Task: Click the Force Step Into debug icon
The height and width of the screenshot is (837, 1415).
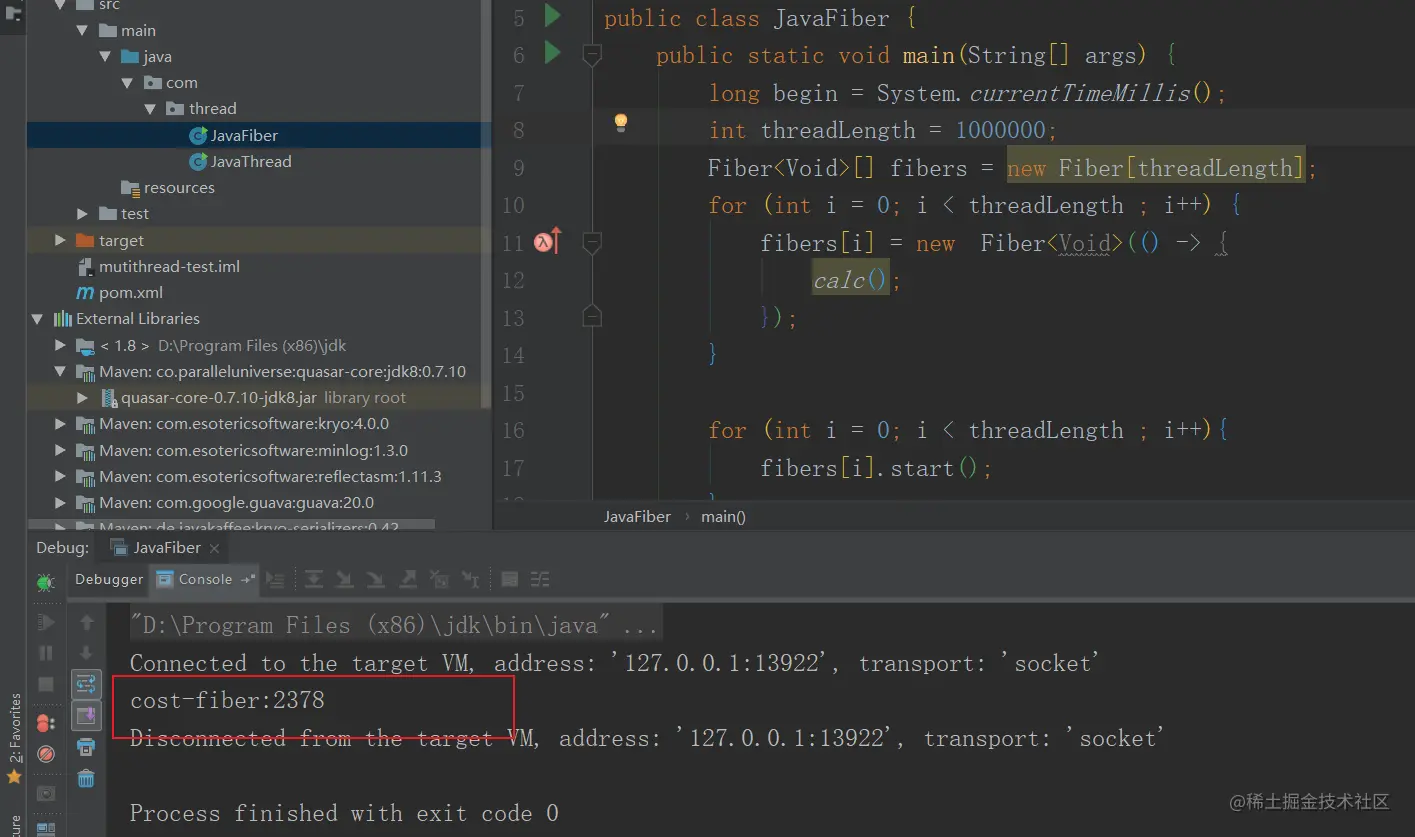Action: click(376, 579)
